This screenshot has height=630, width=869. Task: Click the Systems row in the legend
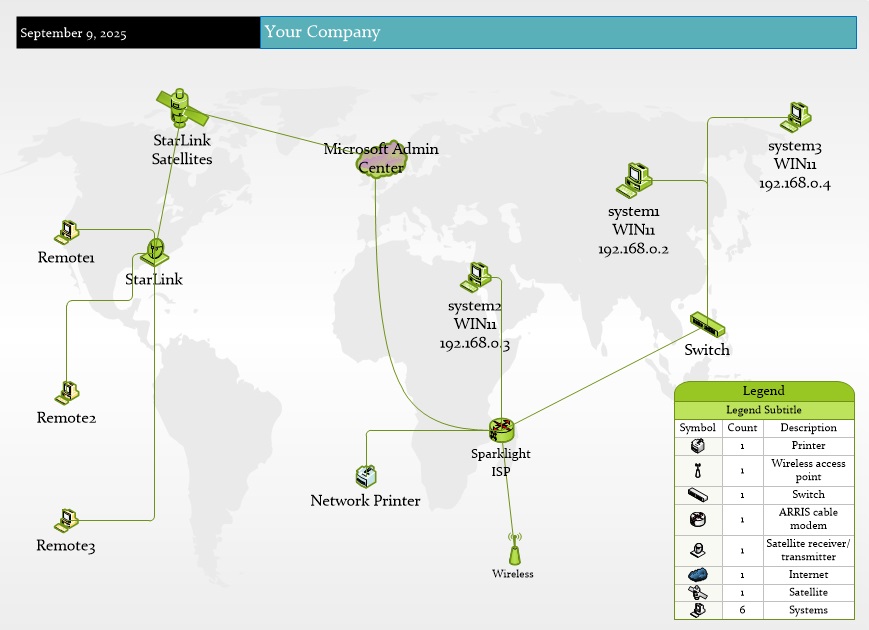tap(808, 610)
